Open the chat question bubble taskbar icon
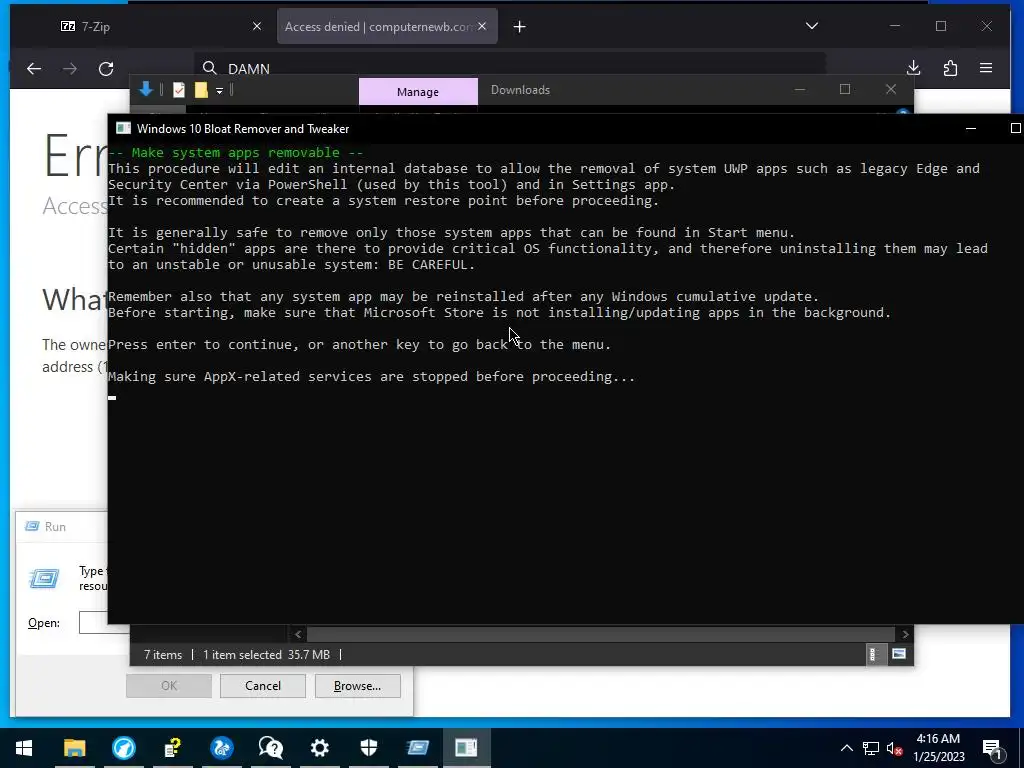Screen dimensions: 1024x768 pyautogui.click(x=270, y=748)
